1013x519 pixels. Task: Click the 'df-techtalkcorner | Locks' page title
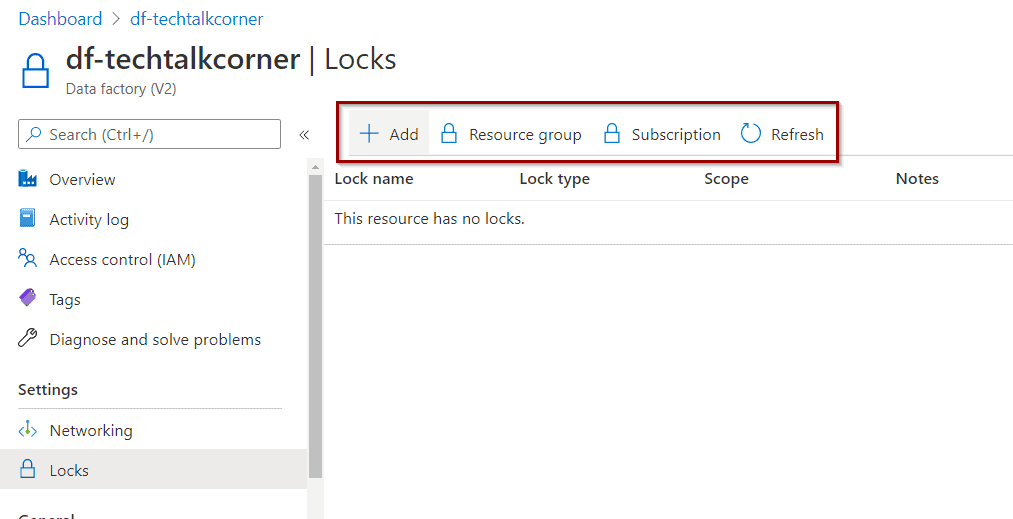point(231,59)
